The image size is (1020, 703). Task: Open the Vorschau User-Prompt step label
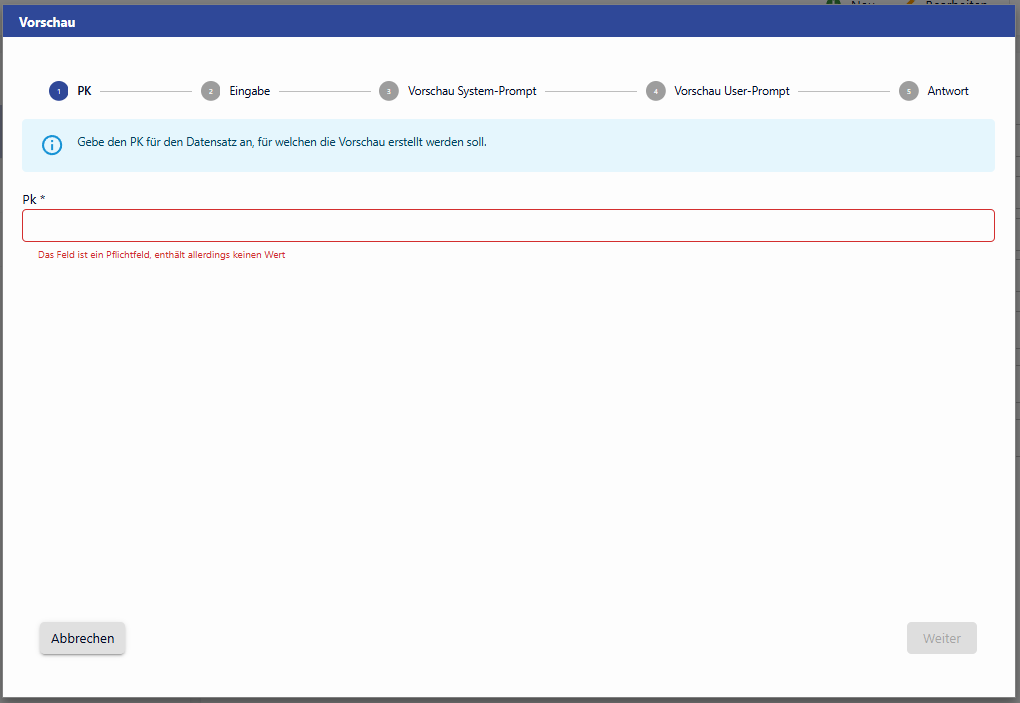732,91
